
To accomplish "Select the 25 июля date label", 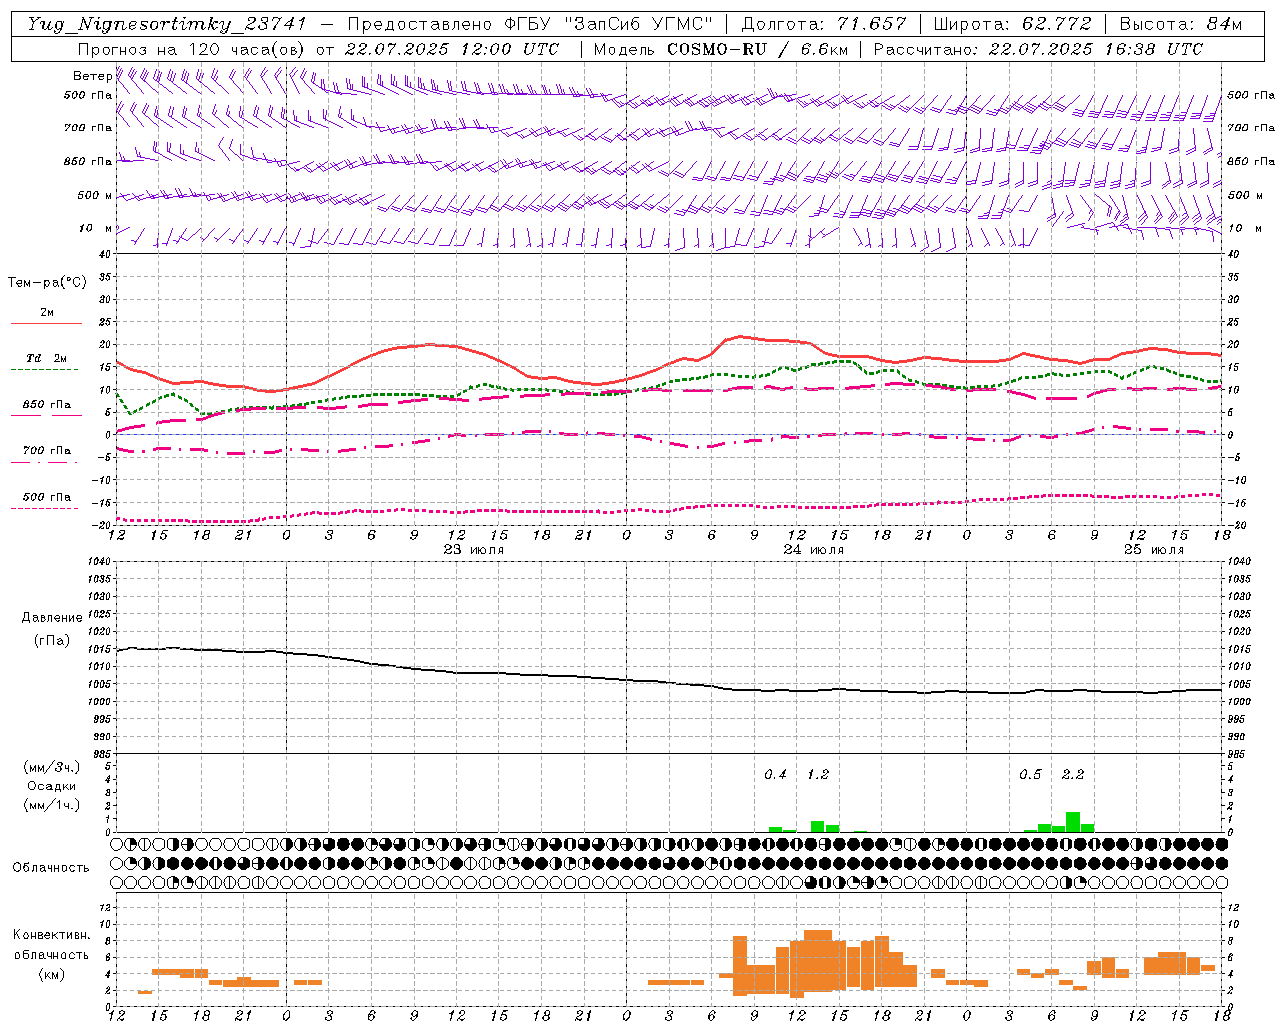I will (1153, 550).
